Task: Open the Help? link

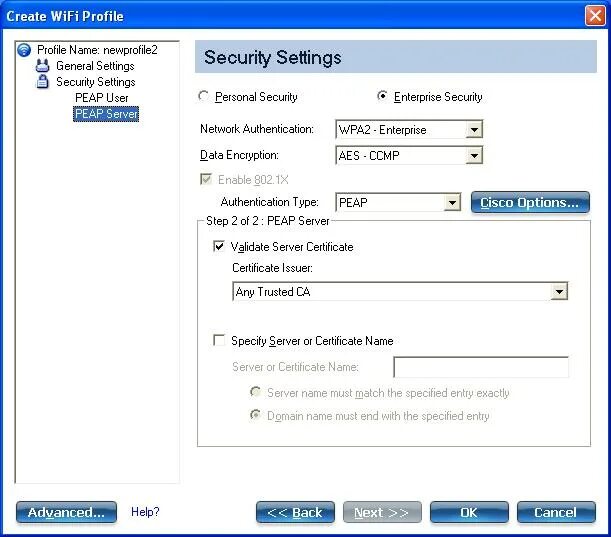Action: point(145,512)
